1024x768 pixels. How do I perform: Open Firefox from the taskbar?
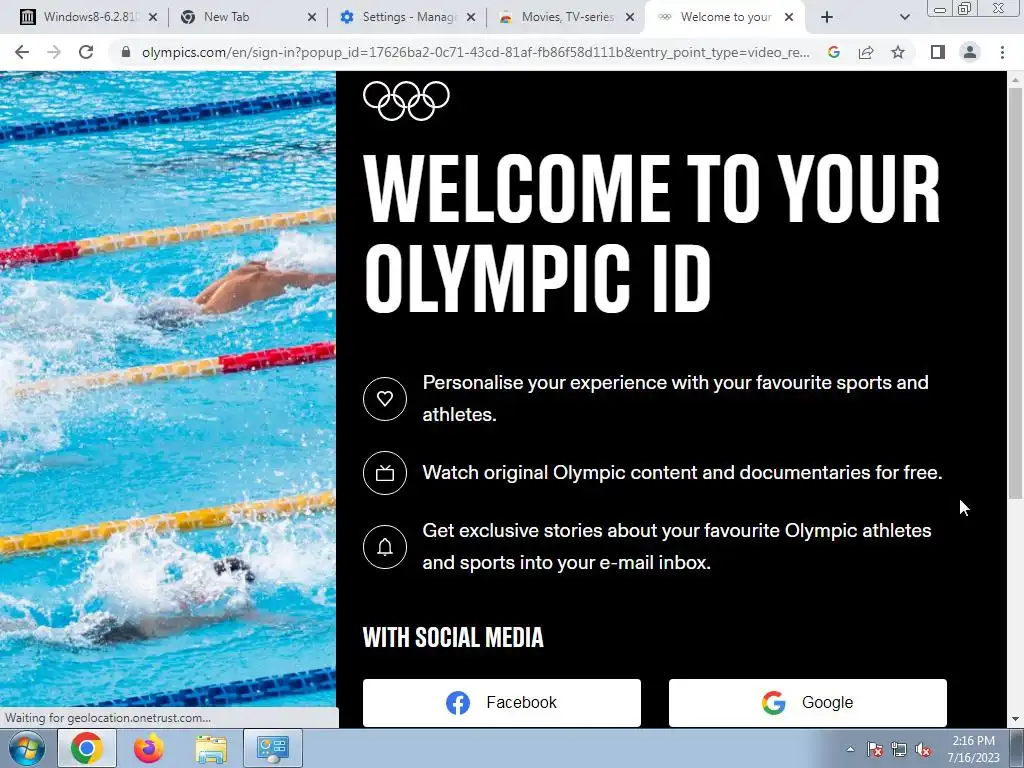pyautogui.click(x=149, y=748)
